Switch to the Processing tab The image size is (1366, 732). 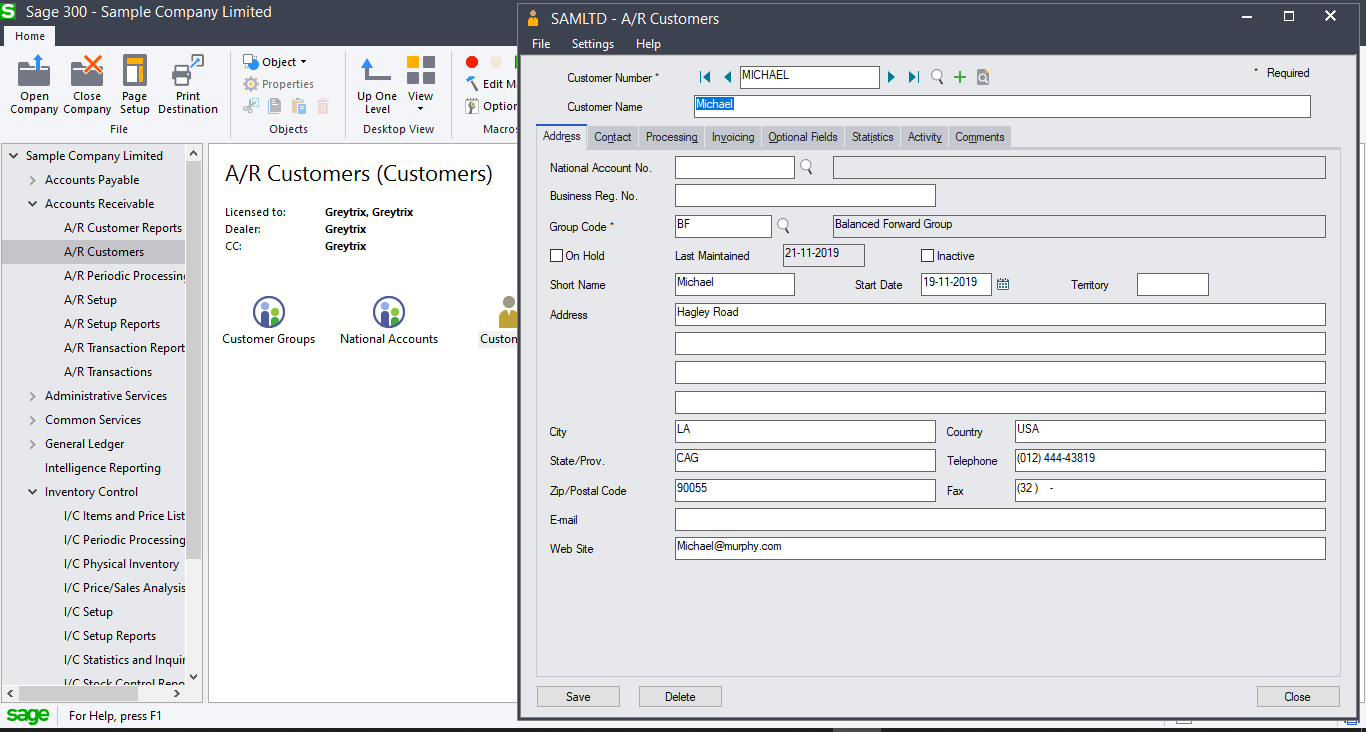point(671,137)
